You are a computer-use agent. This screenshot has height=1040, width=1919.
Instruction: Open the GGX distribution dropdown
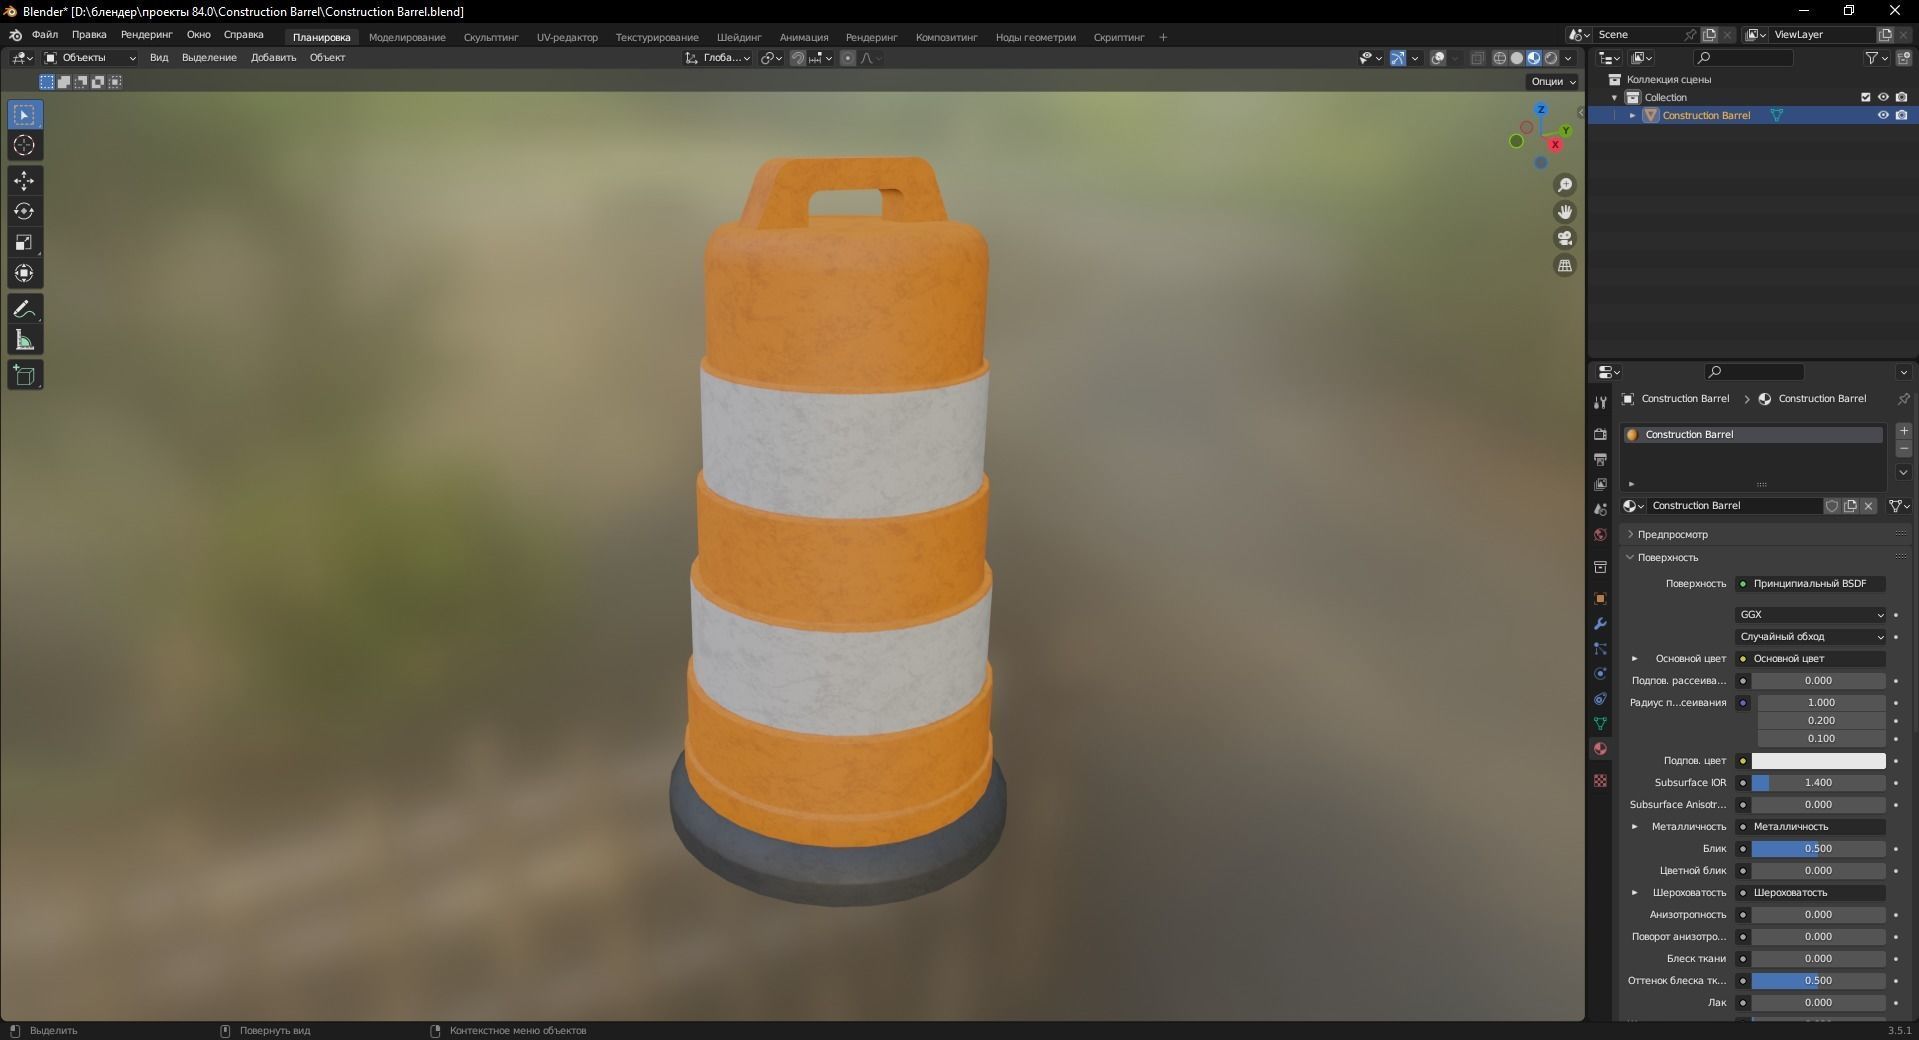tap(1810, 614)
